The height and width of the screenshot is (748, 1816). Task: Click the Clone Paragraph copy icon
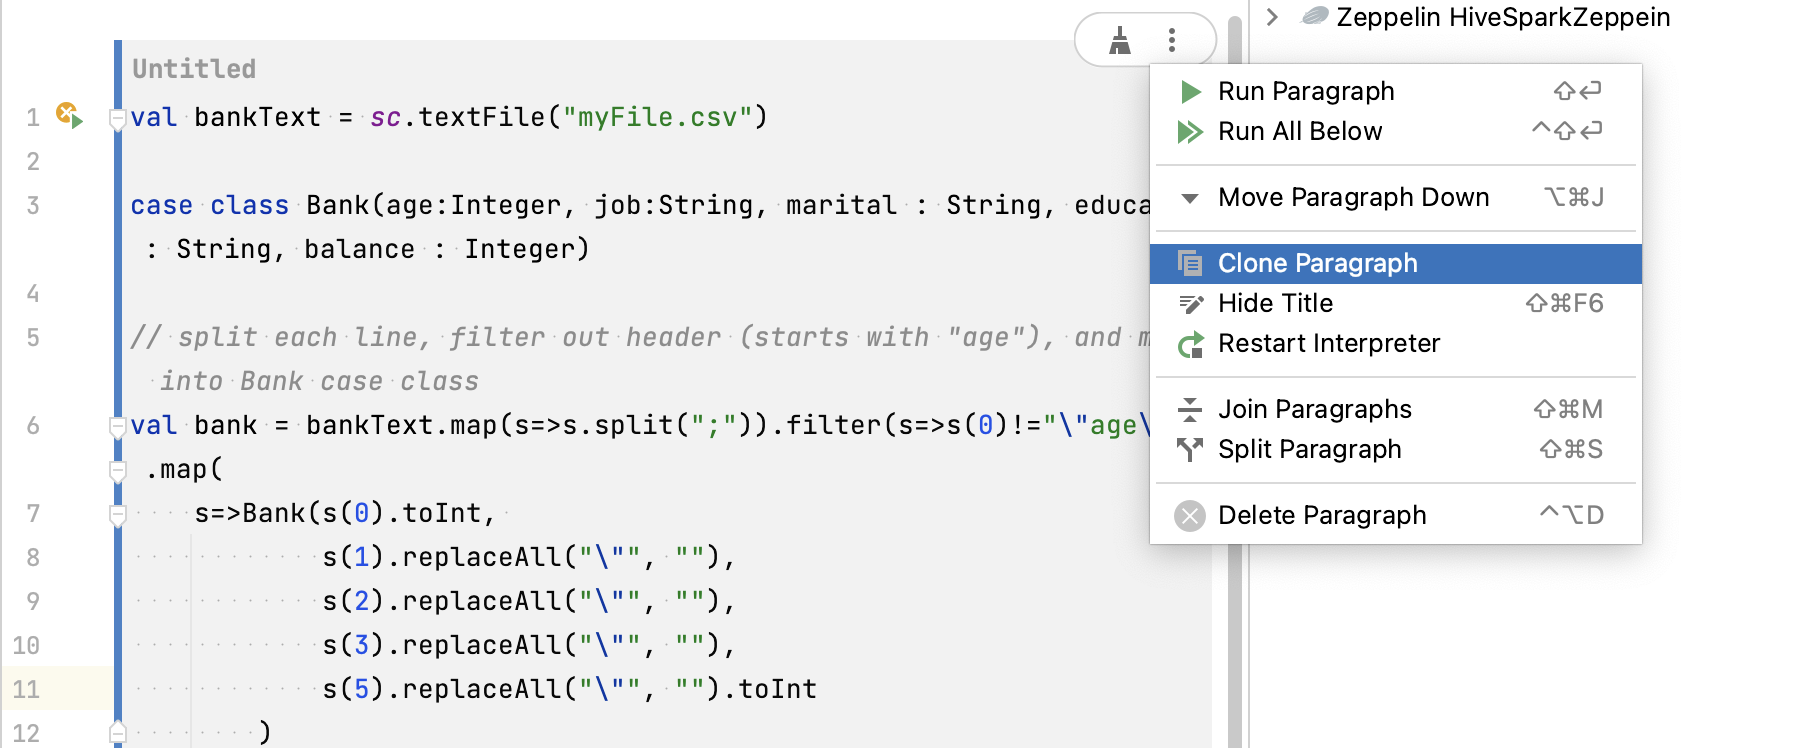[x=1190, y=263]
